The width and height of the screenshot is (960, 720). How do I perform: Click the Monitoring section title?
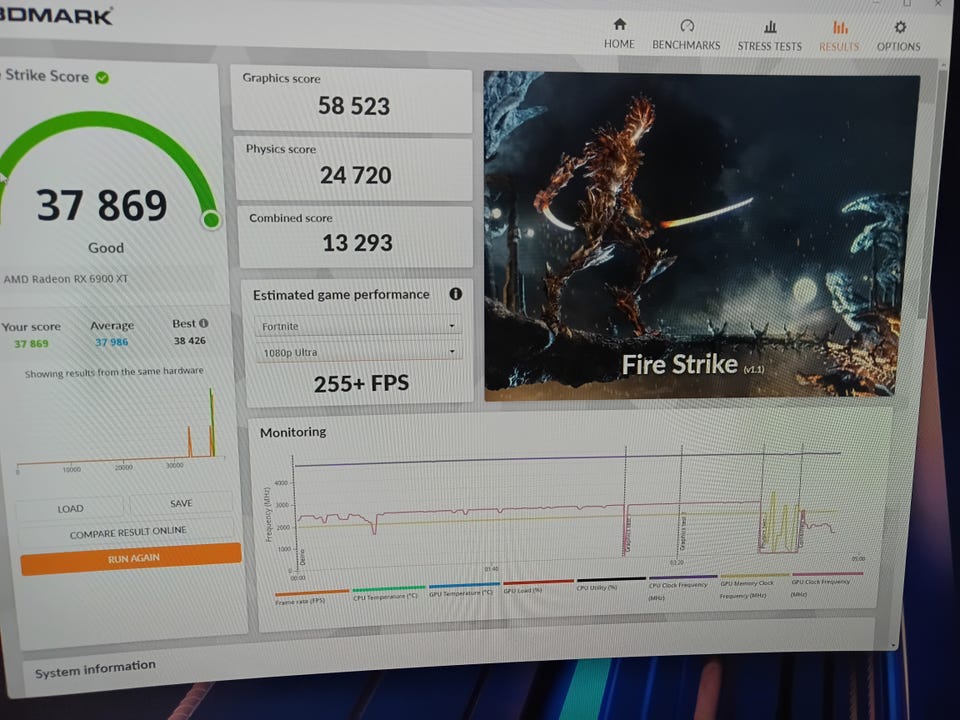(293, 432)
